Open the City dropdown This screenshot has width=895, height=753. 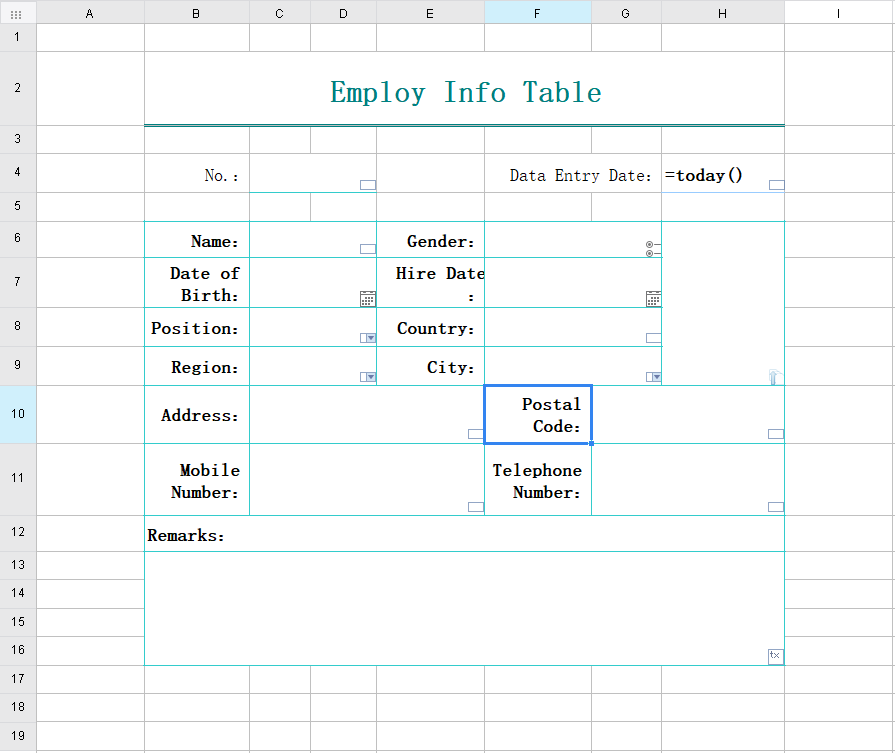point(654,376)
